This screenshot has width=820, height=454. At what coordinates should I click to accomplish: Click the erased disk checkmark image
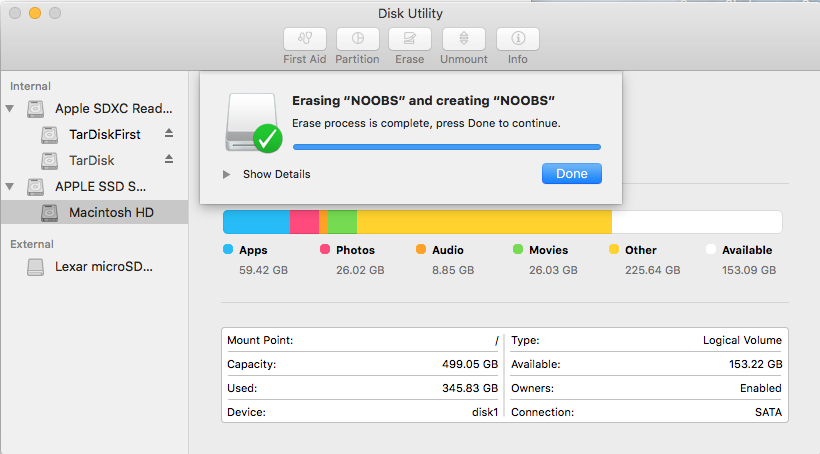point(254,123)
